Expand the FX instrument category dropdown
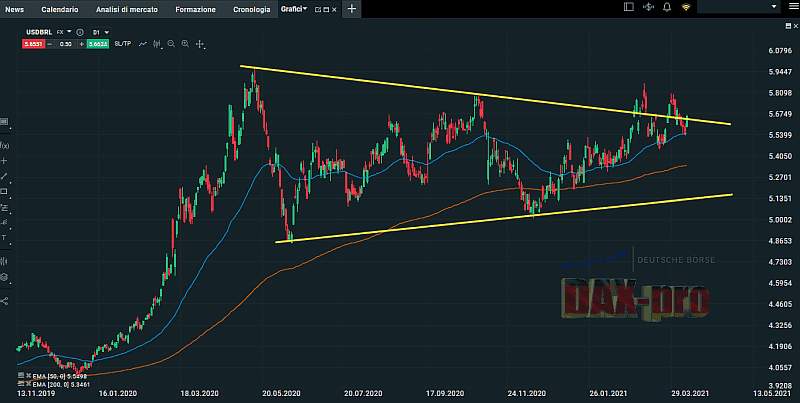Image resolution: width=800 pixels, height=403 pixels. click(x=63, y=32)
